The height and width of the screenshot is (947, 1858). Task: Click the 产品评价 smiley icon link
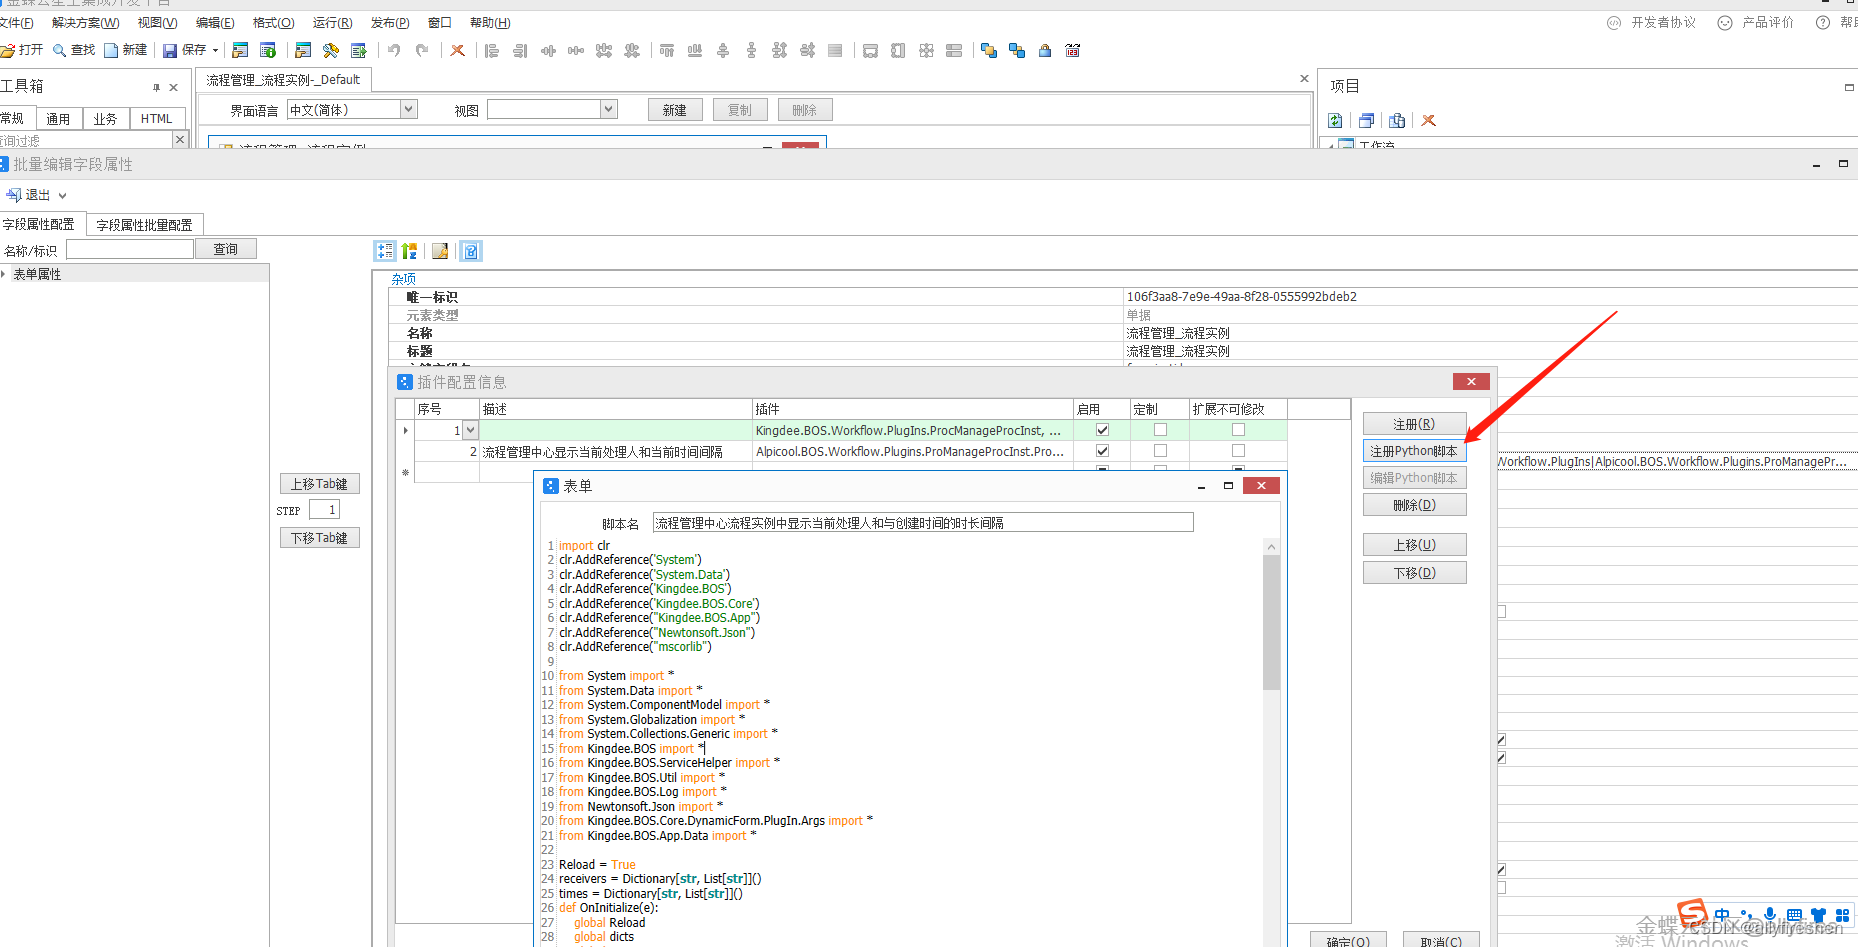1725,22
